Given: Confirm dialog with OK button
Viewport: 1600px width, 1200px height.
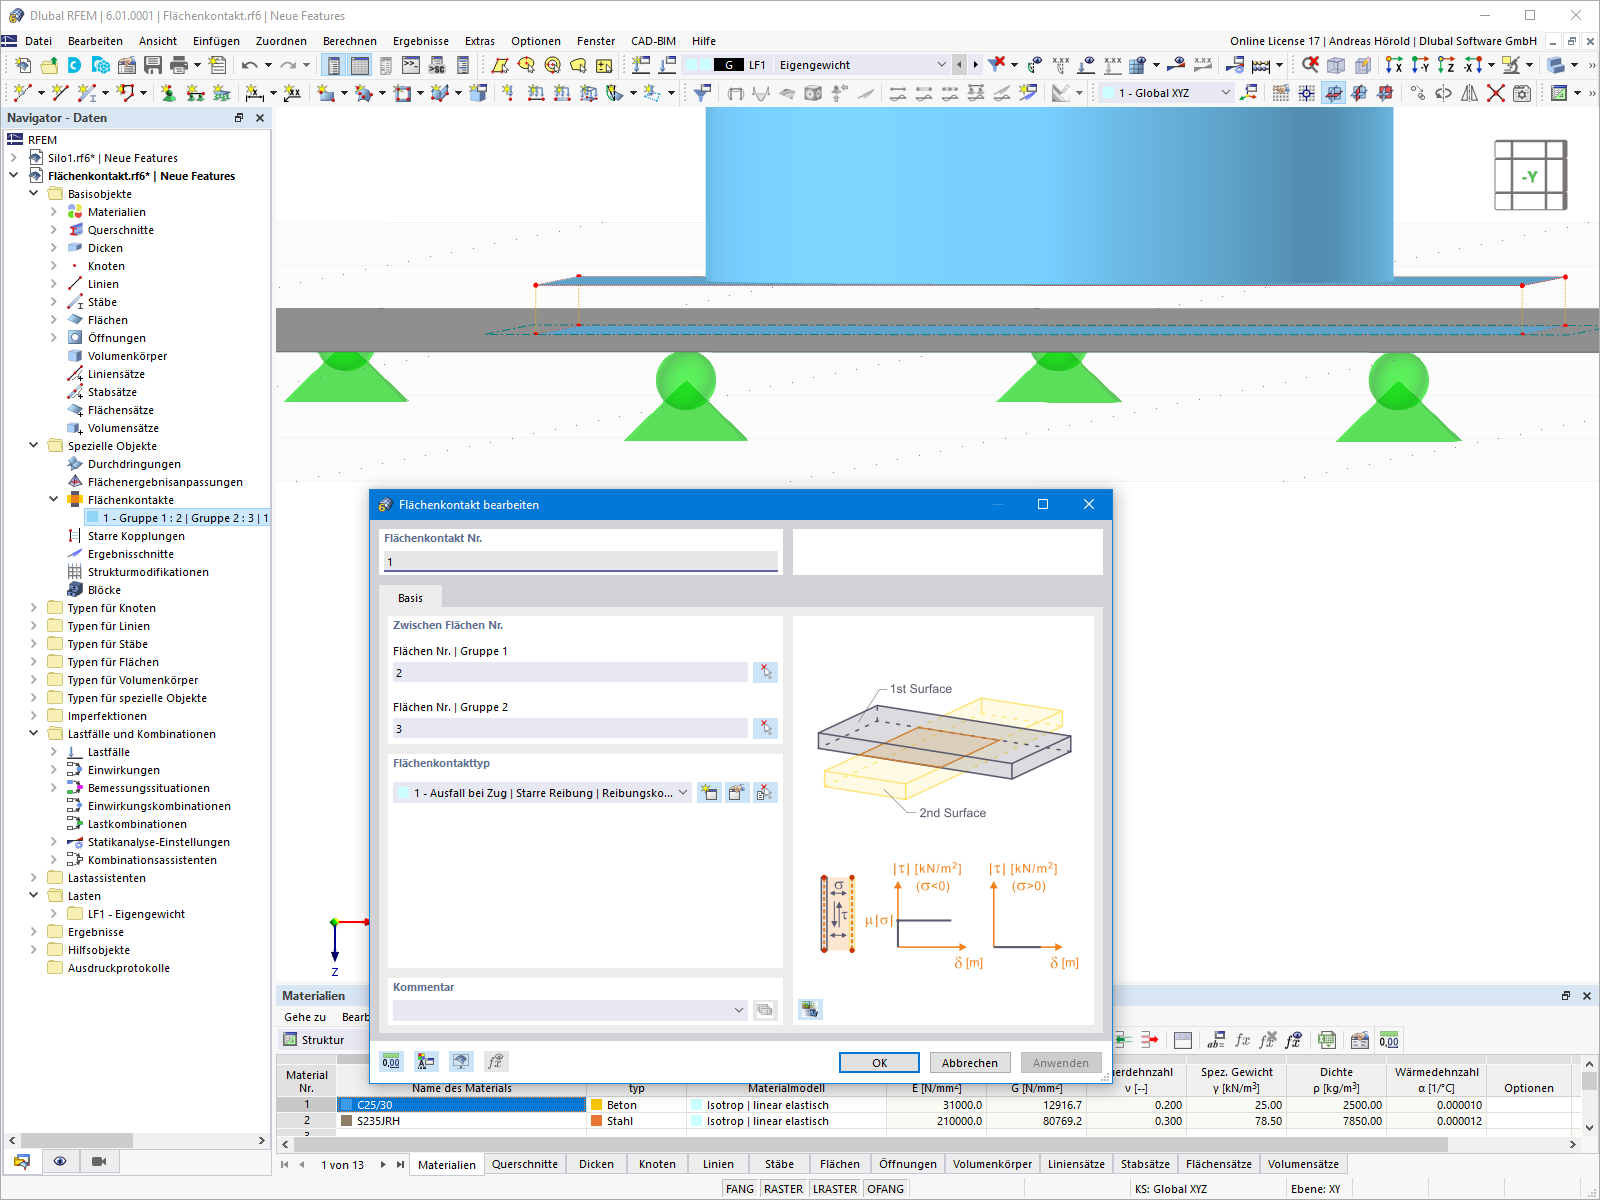Looking at the screenshot, I should (879, 1063).
